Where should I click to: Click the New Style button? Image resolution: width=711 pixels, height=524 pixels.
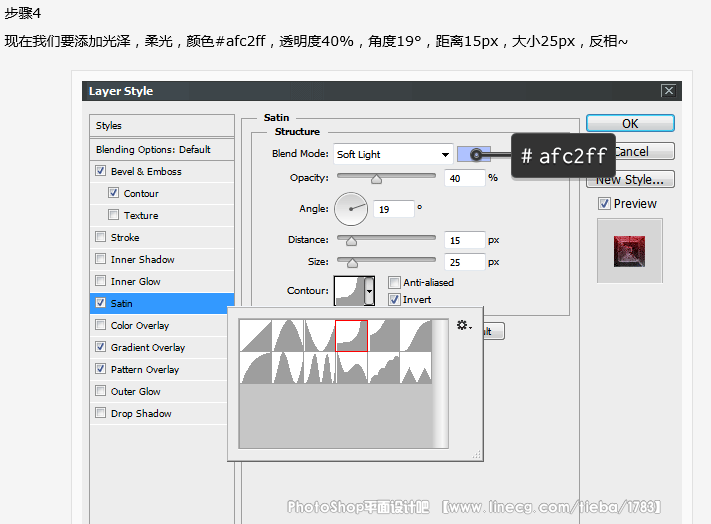630,180
